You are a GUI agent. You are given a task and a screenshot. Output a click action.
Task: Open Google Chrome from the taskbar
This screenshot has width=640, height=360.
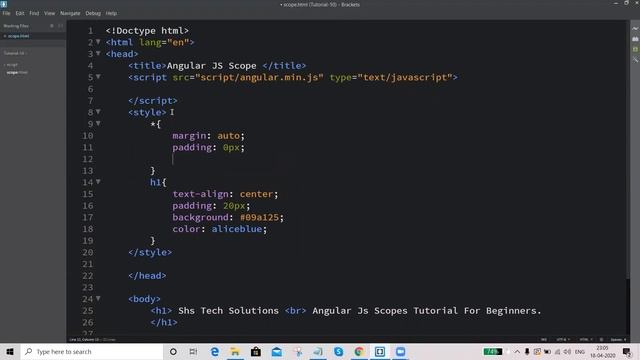tap(359, 351)
